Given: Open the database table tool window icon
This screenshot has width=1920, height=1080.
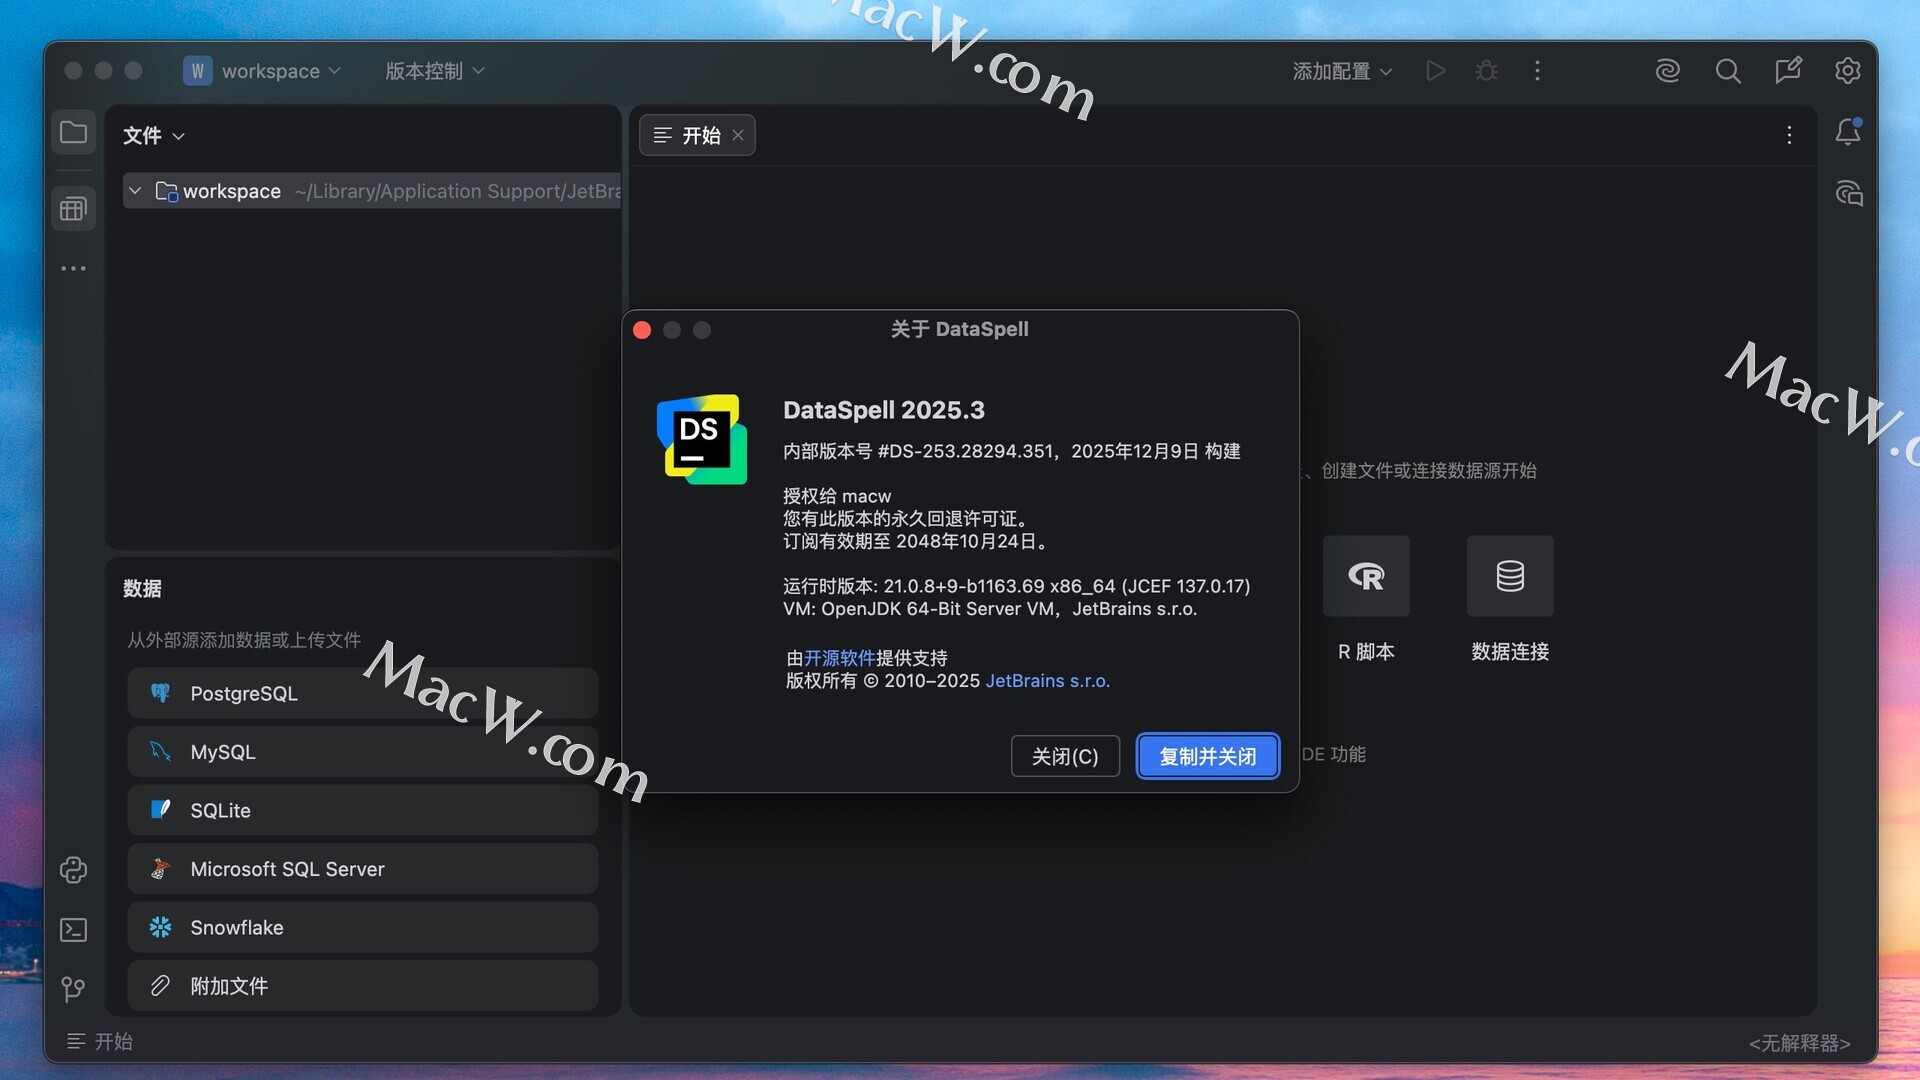Looking at the screenshot, I should 73,209.
